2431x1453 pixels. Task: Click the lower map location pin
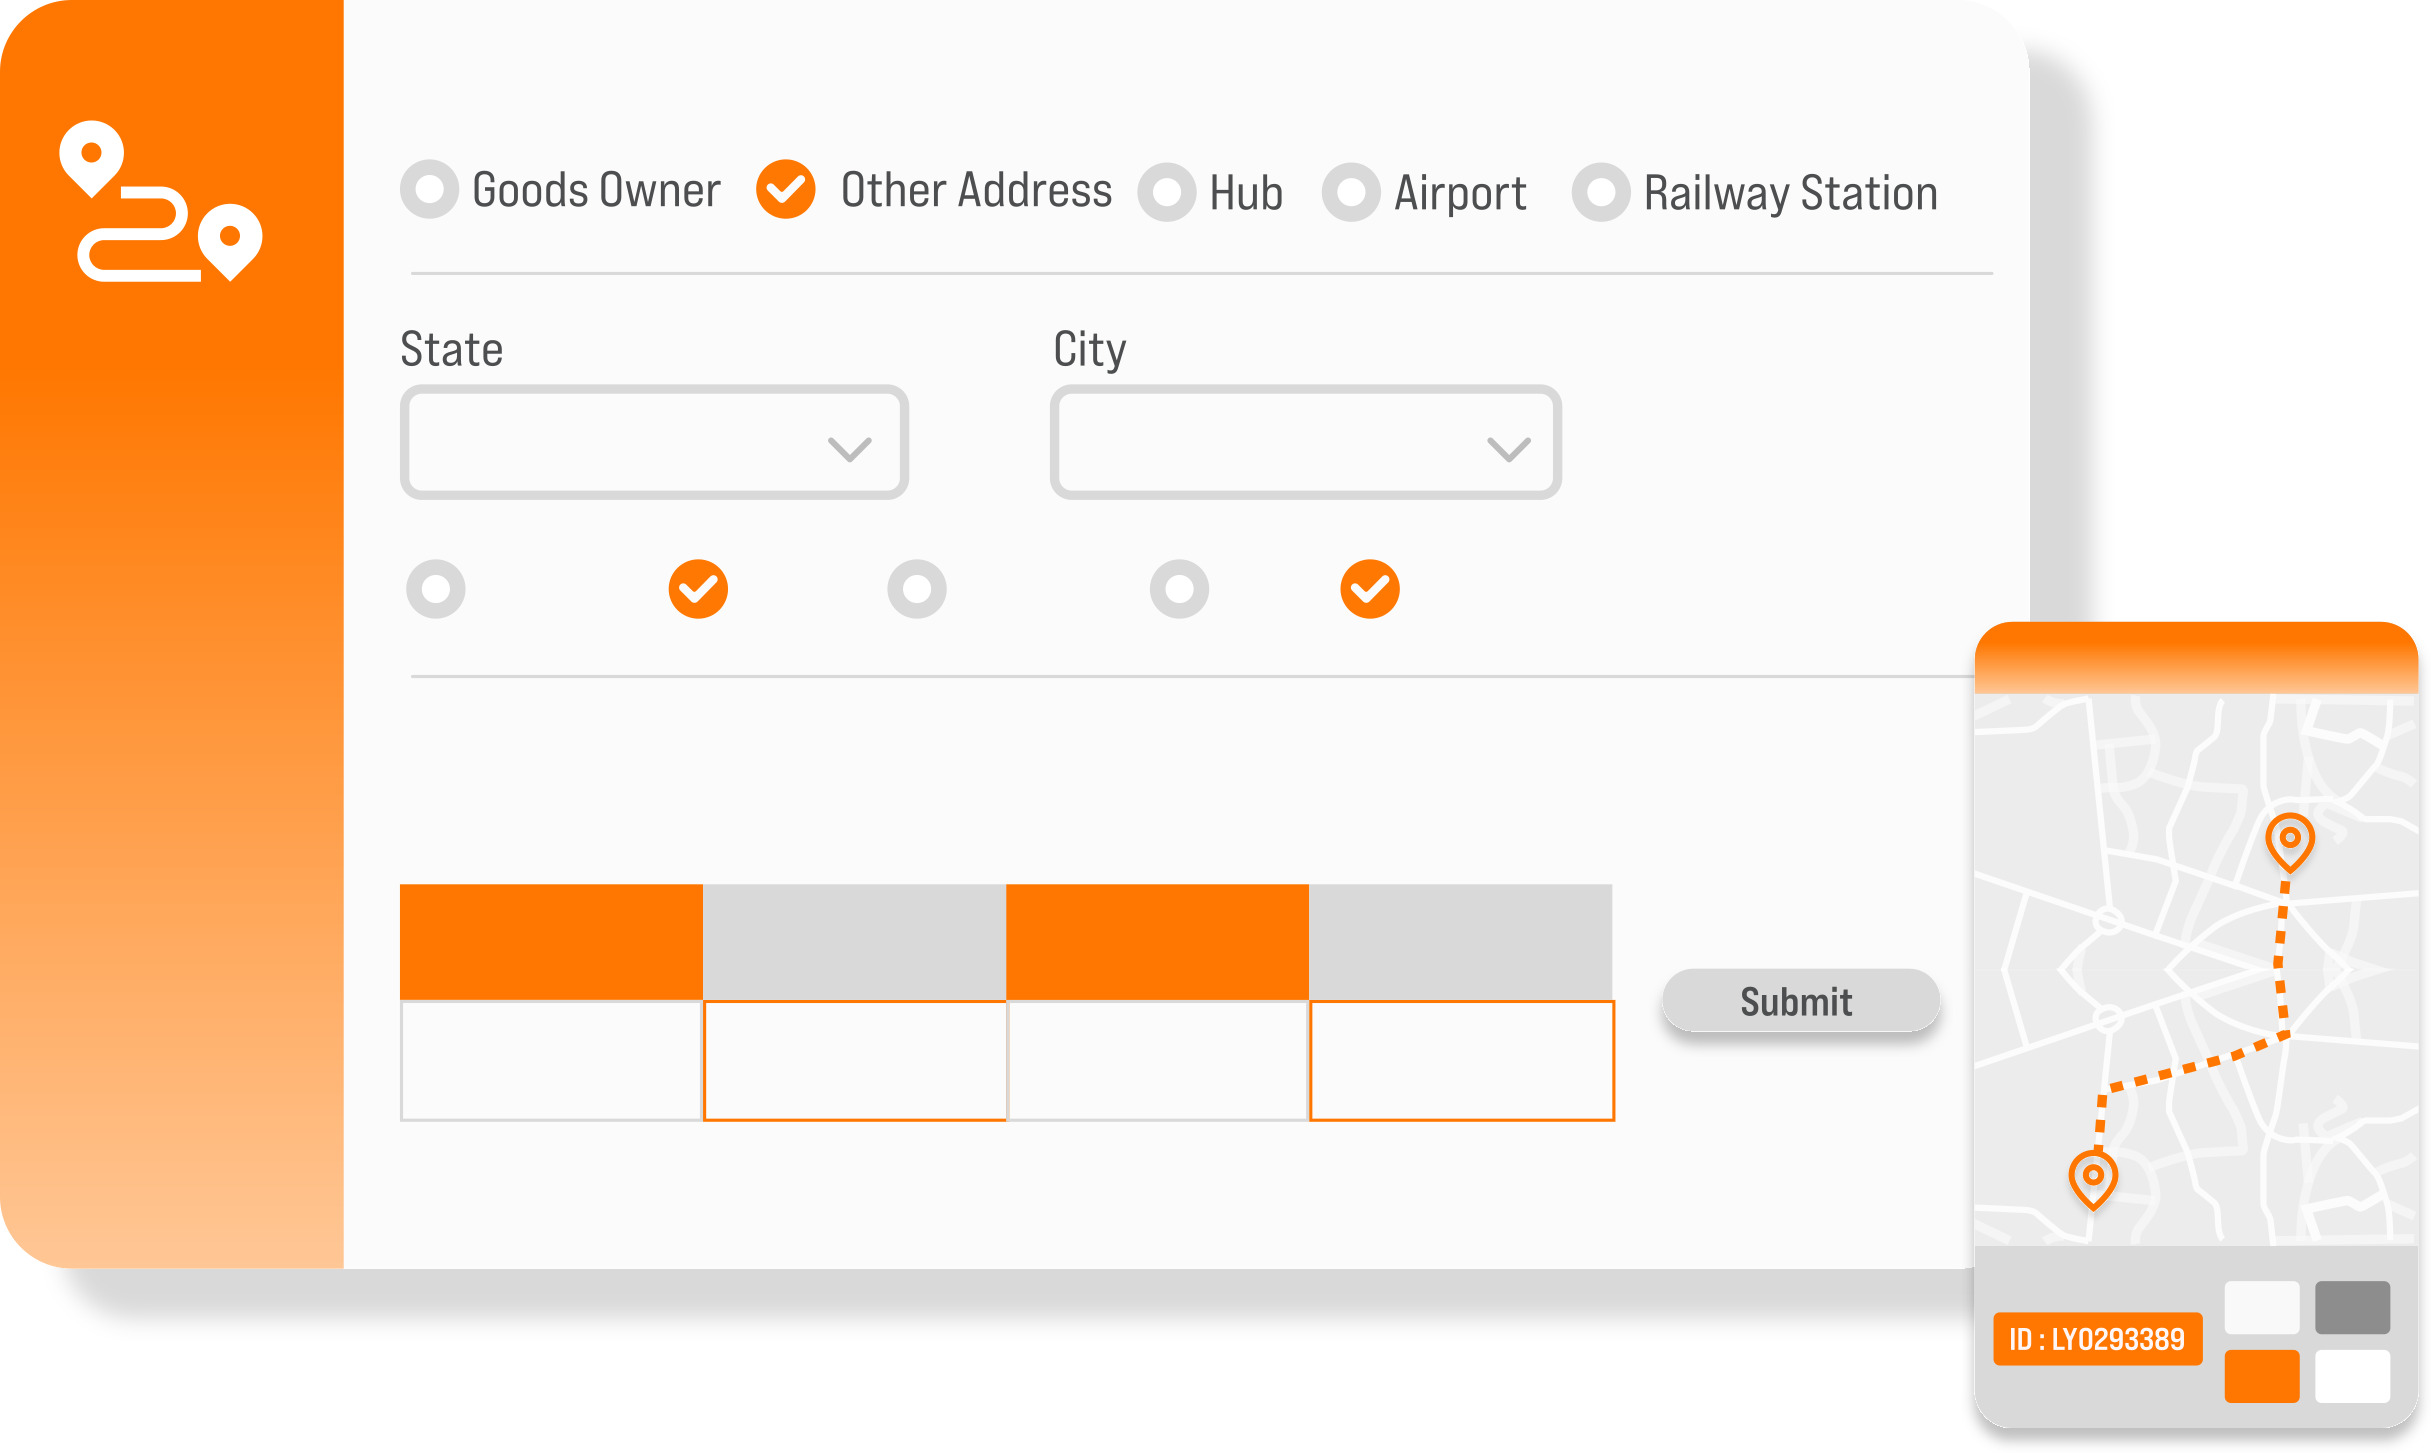[2092, 1177]
